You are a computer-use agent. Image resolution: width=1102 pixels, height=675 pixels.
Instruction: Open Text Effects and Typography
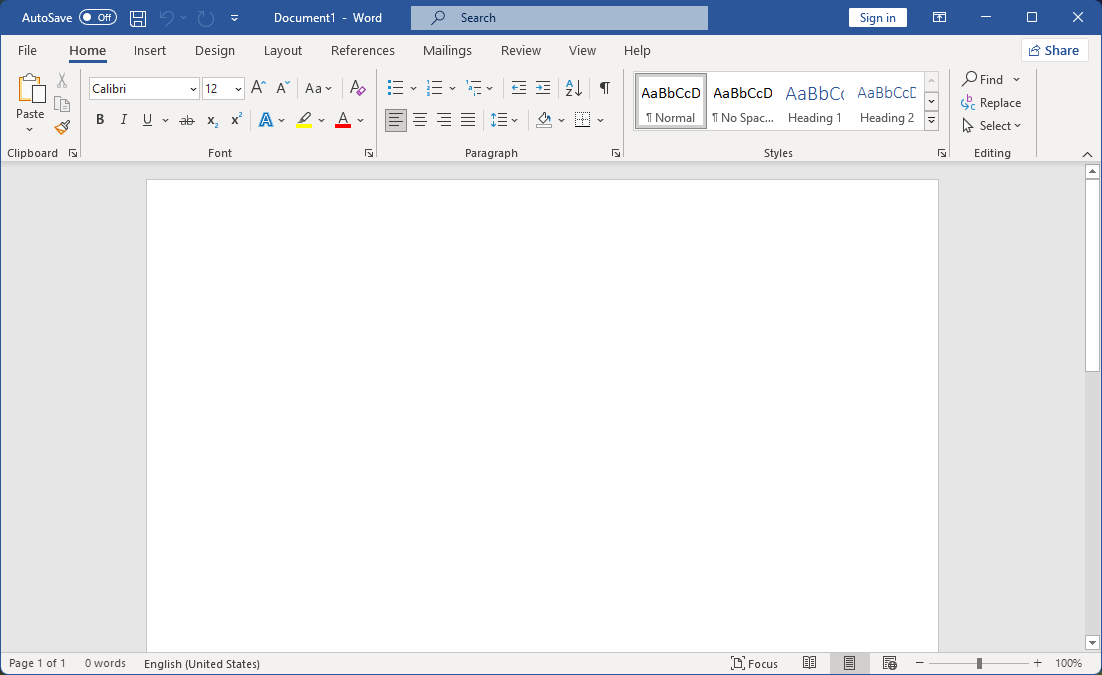coord(266,120)
